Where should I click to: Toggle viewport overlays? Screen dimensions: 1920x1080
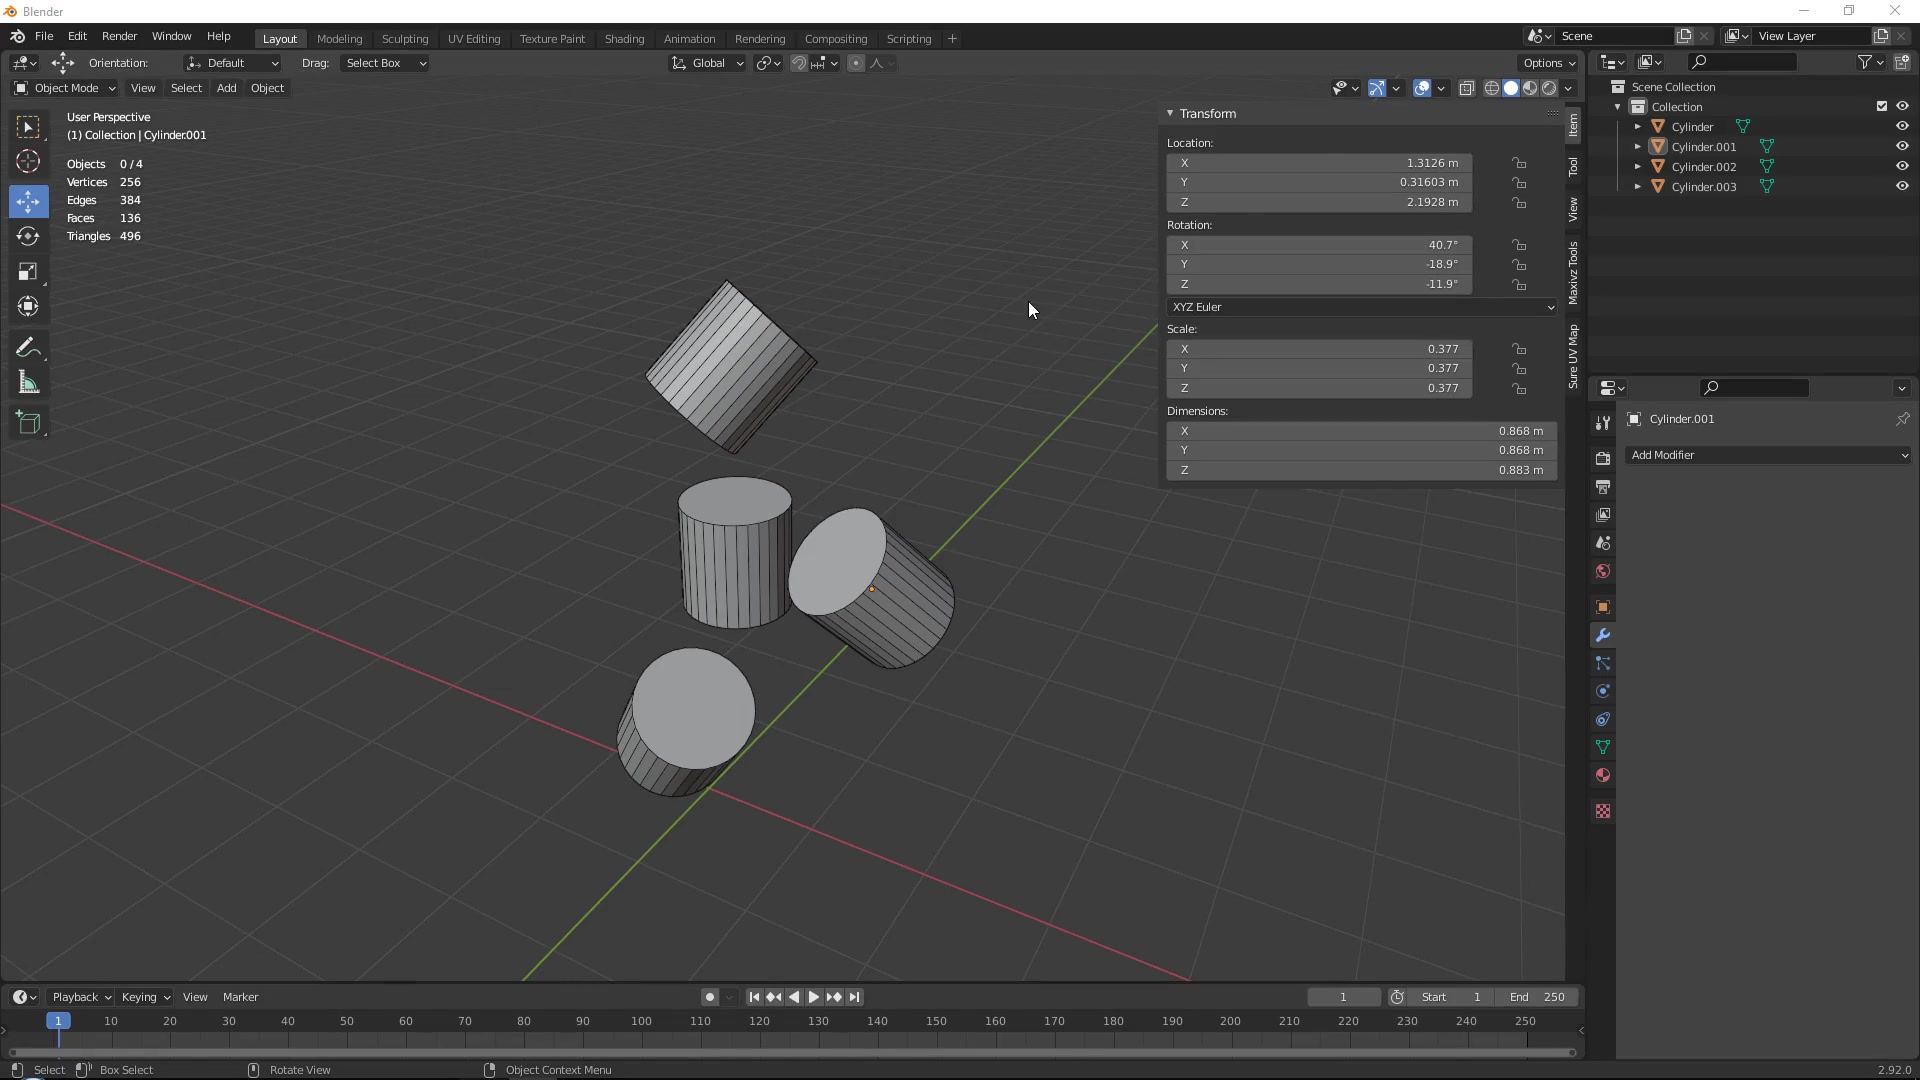[1421, 88]
